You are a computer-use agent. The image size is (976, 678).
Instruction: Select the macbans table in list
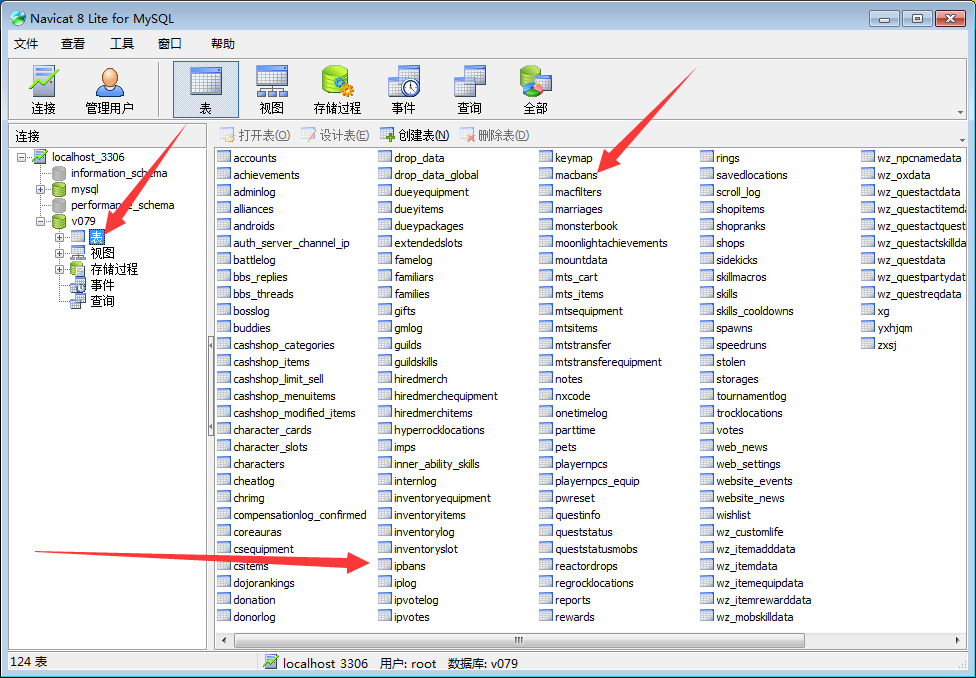point(575,175)
